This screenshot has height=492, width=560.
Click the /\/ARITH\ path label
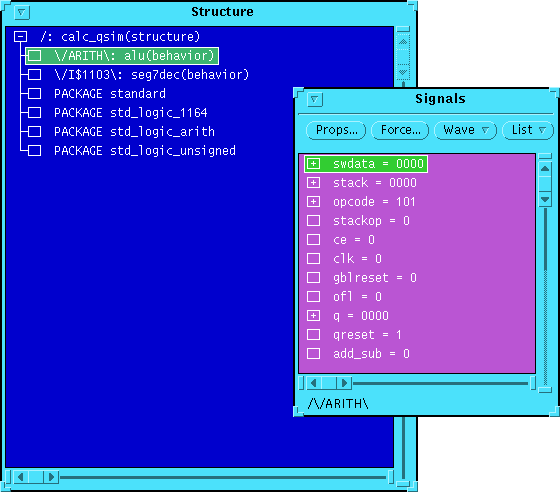(x=338, y=404)
